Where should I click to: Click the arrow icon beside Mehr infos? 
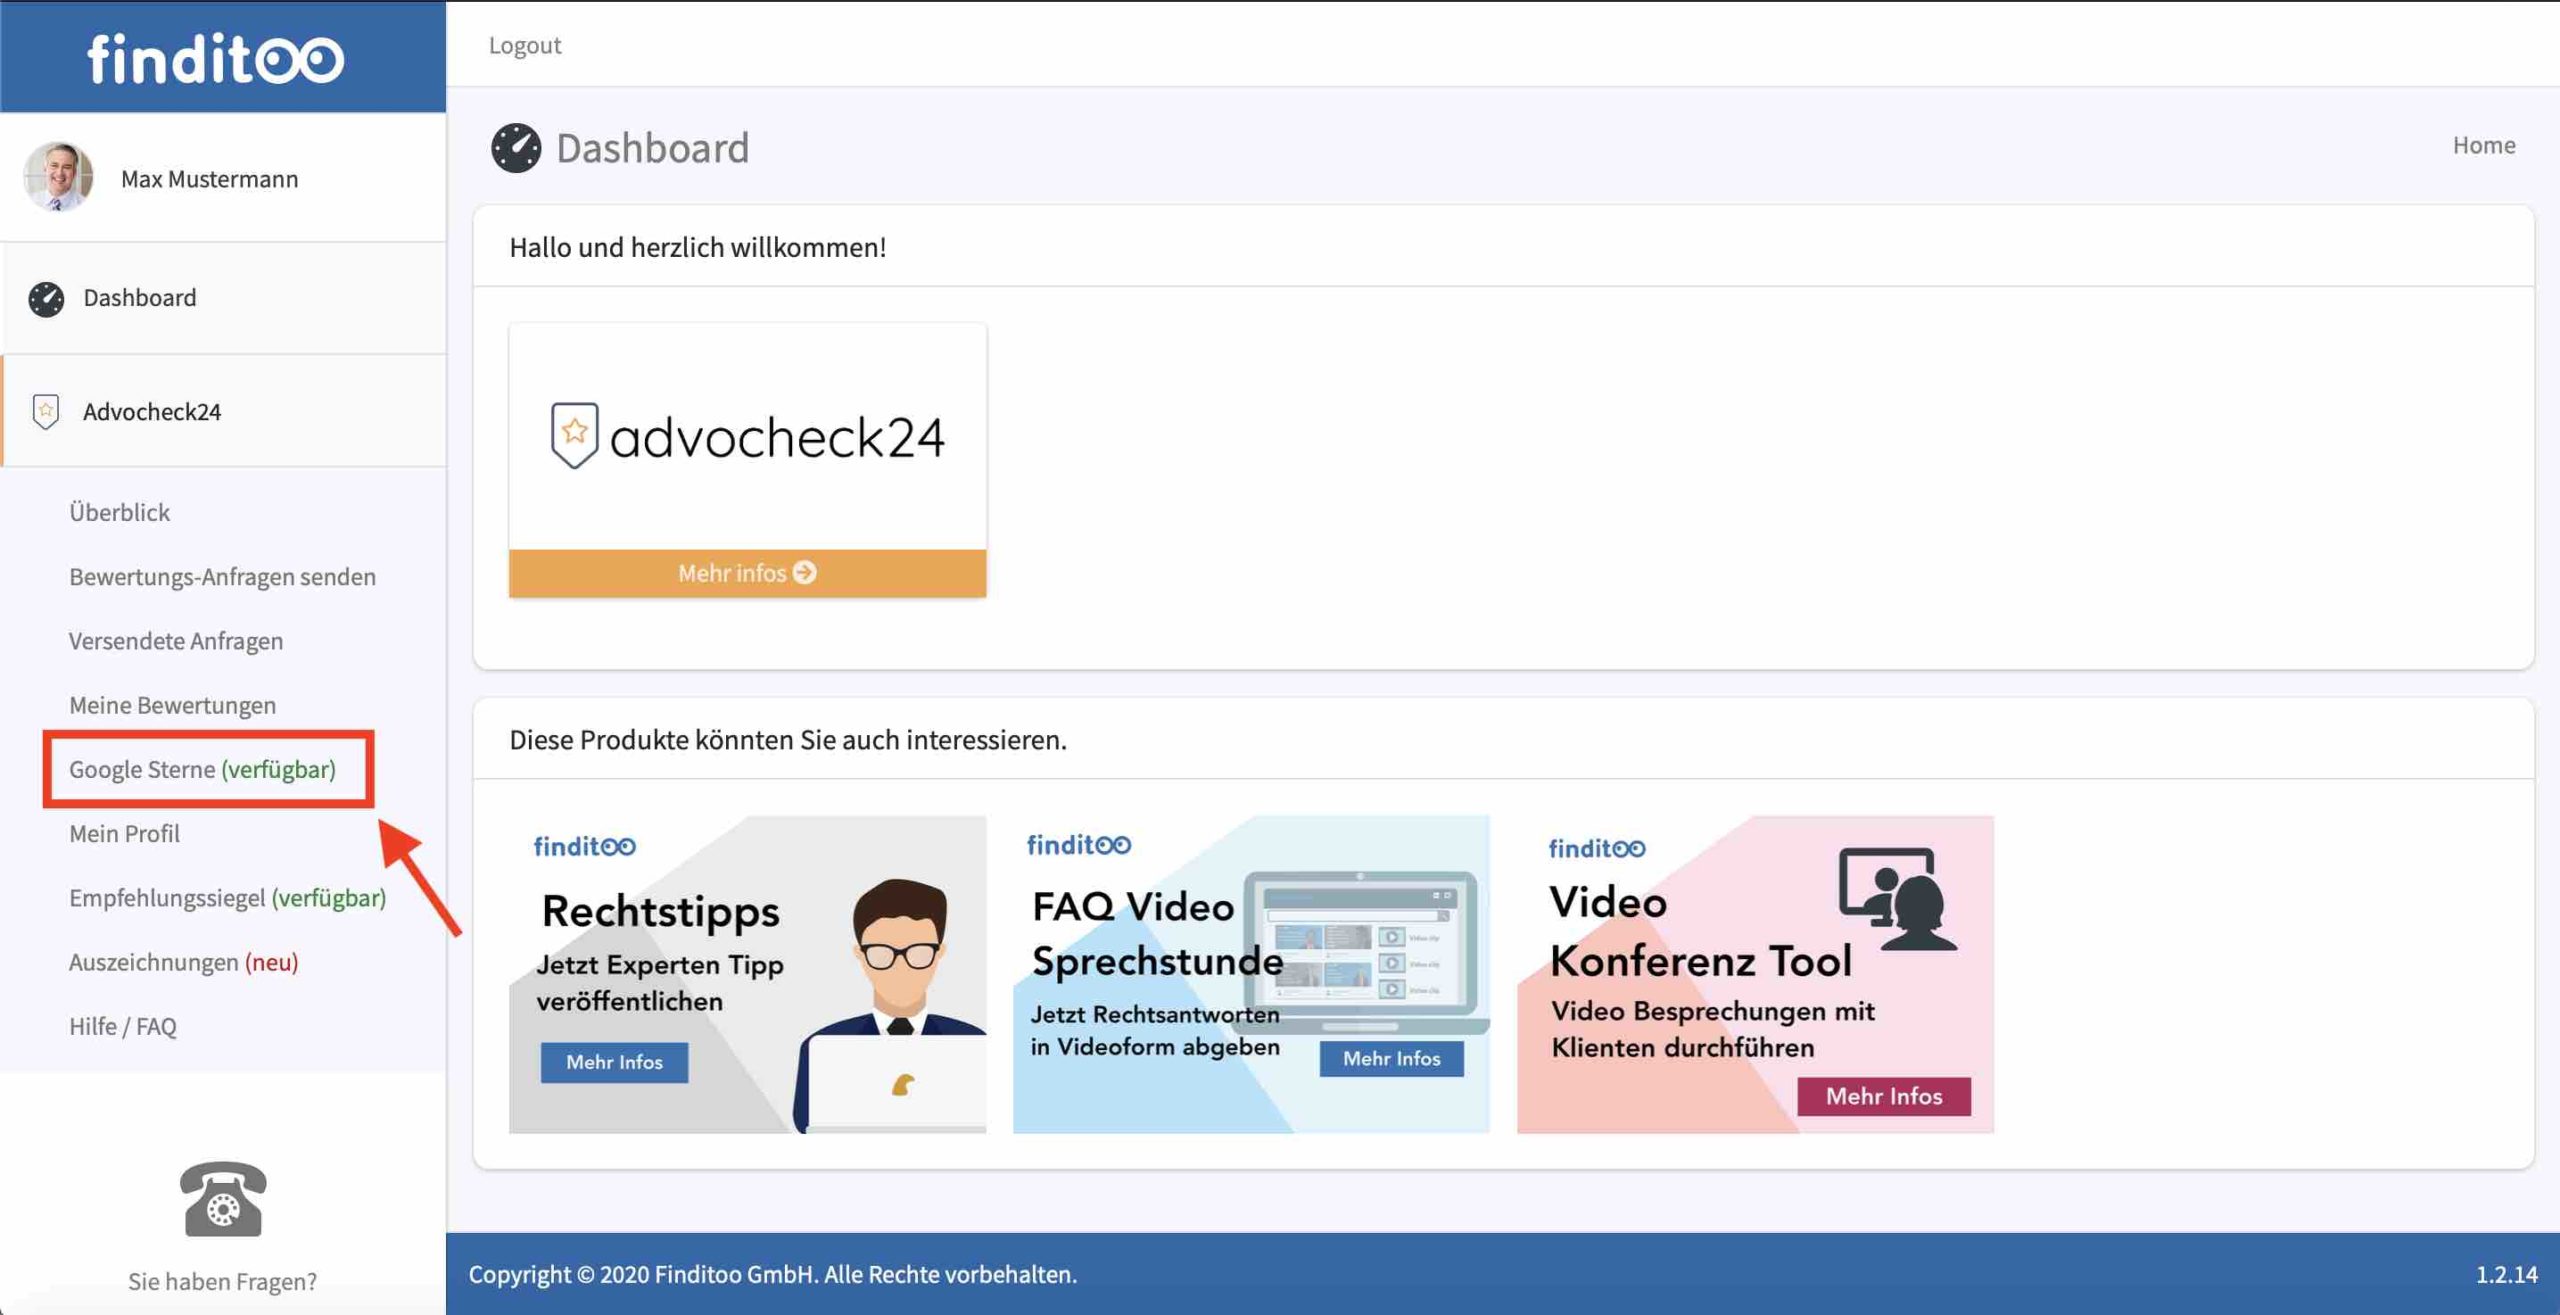pyautogui.click(x=805, y=572)
